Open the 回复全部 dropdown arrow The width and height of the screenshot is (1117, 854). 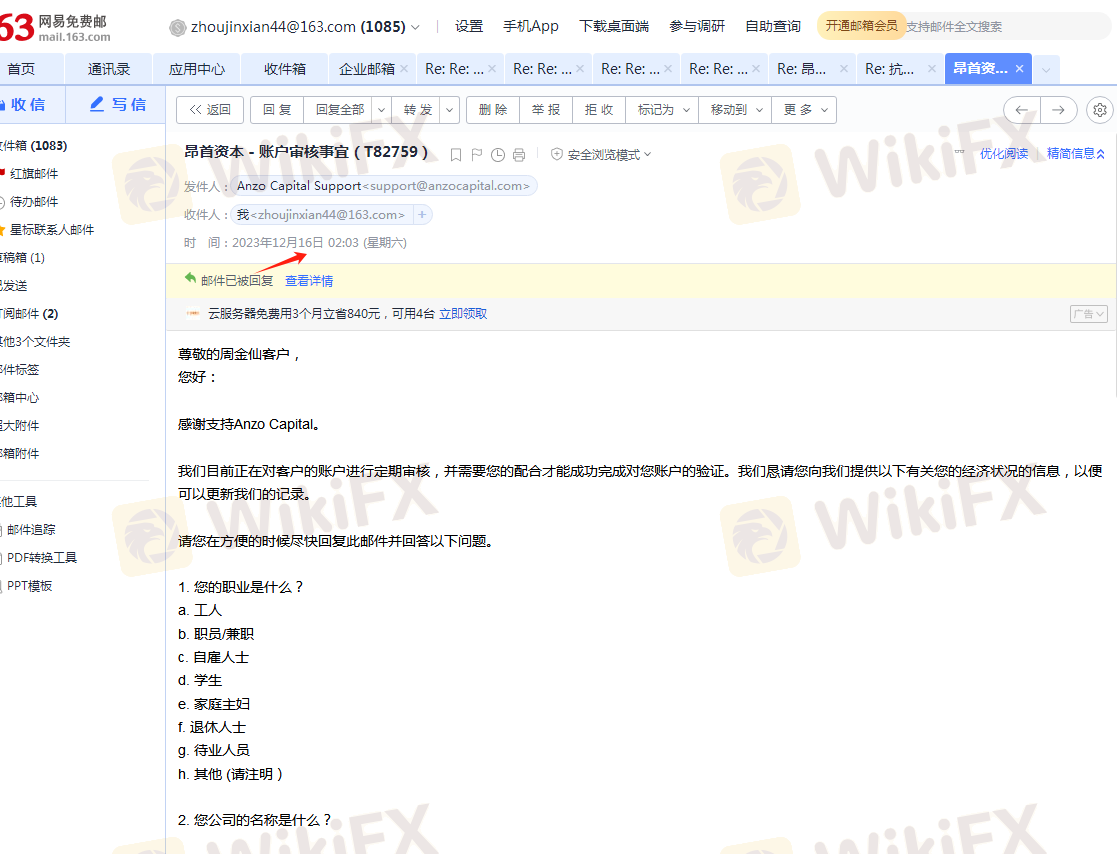(381, 110)
